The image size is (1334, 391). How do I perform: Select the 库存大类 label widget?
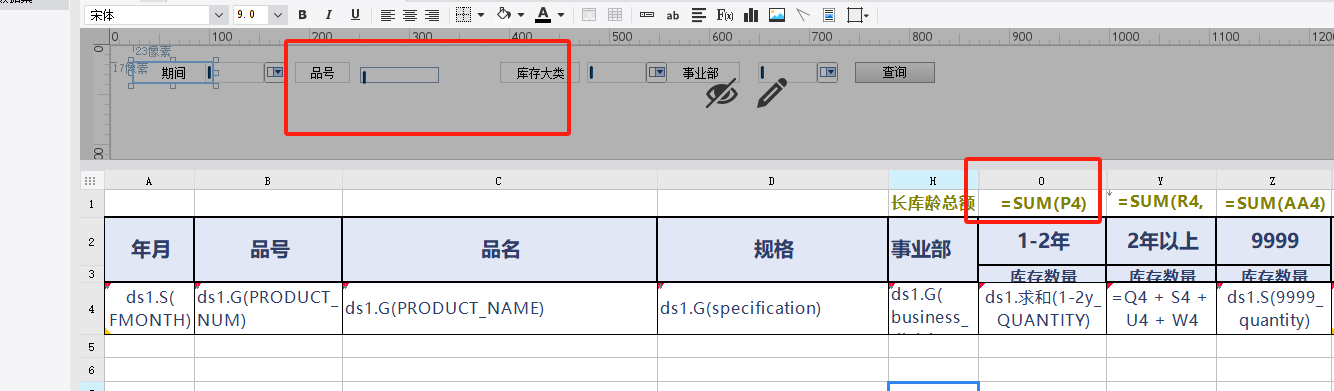click(540, 73)
